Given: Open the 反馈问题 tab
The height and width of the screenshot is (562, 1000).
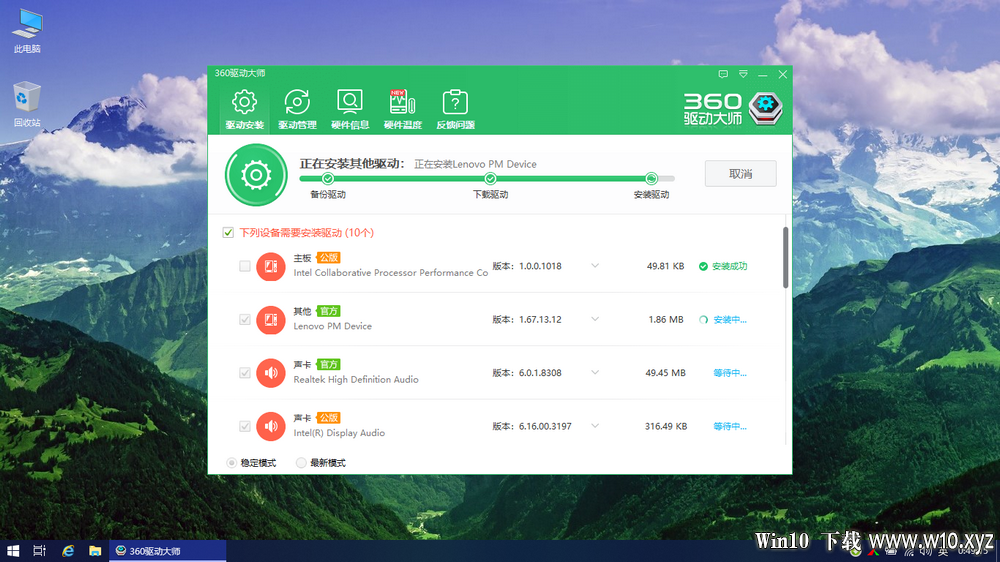Looking at the screenshot, I should click(455, 110).
